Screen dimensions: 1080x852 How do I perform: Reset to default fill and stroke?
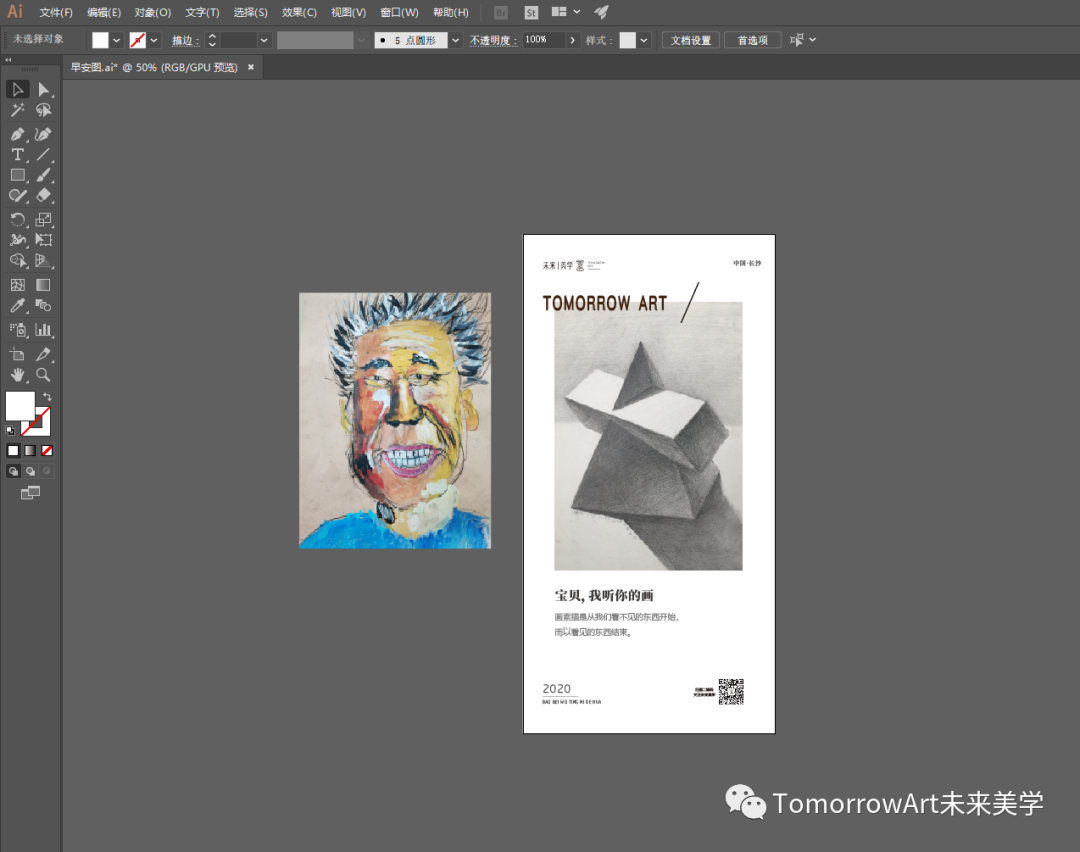10,430
